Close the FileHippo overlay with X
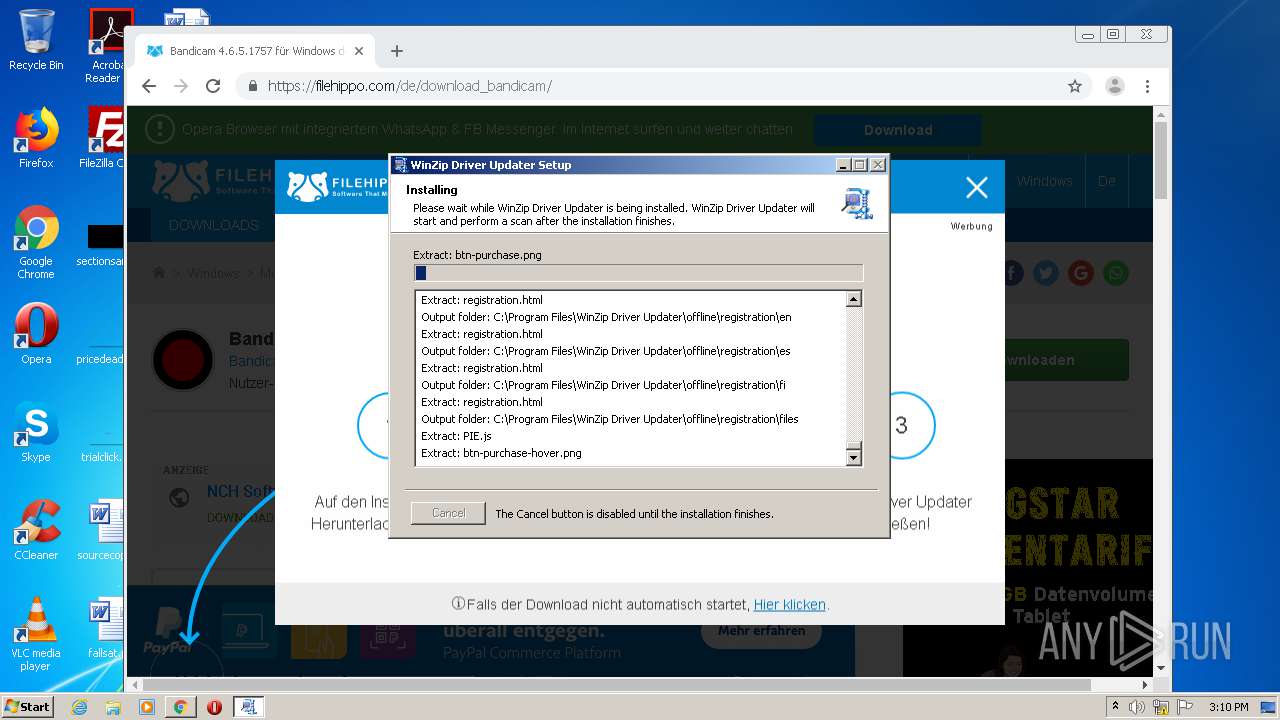This screenshot has height=720, width=1280. 977,187
